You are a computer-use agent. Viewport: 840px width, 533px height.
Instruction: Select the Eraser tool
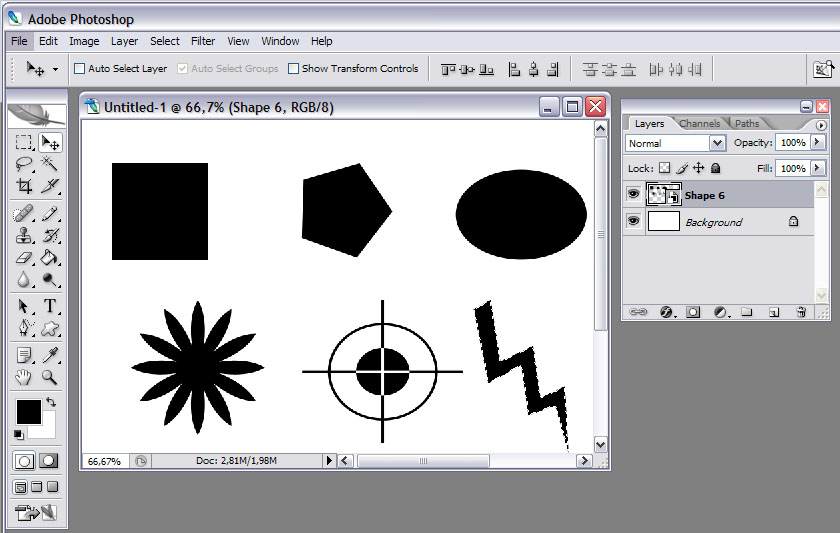tap(23, 258)
